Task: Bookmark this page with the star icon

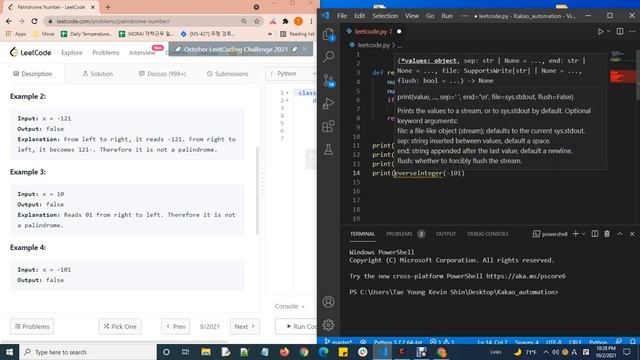Action: (x=257, y=21)
